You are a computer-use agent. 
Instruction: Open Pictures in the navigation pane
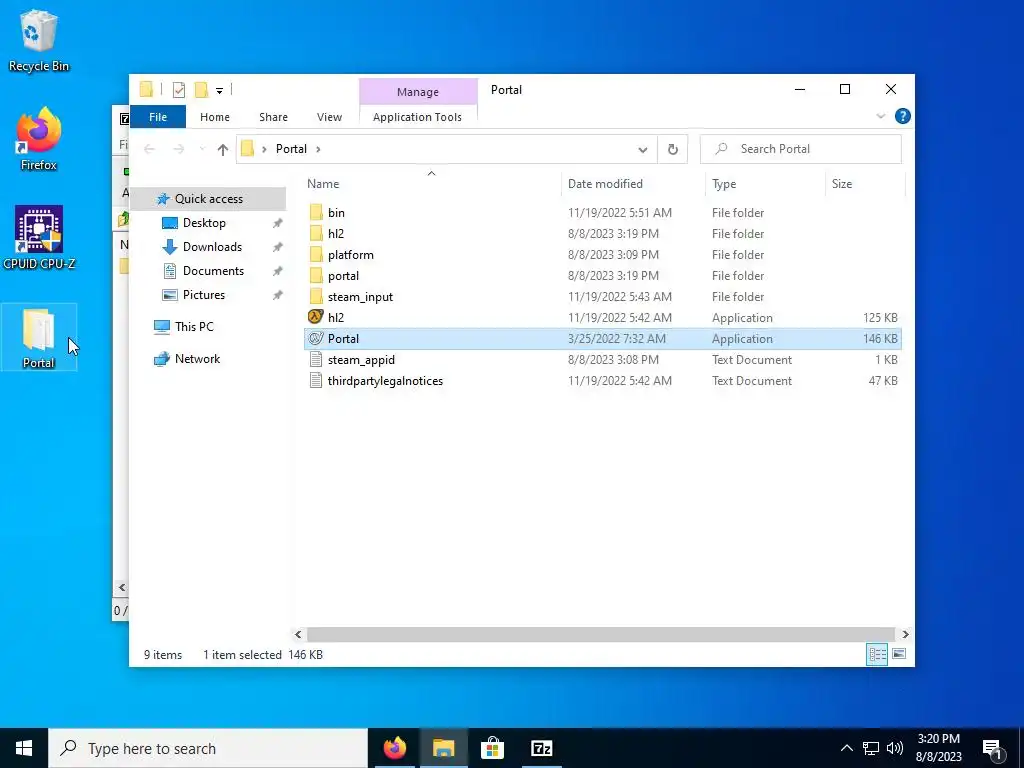click(x=204, y=295)
